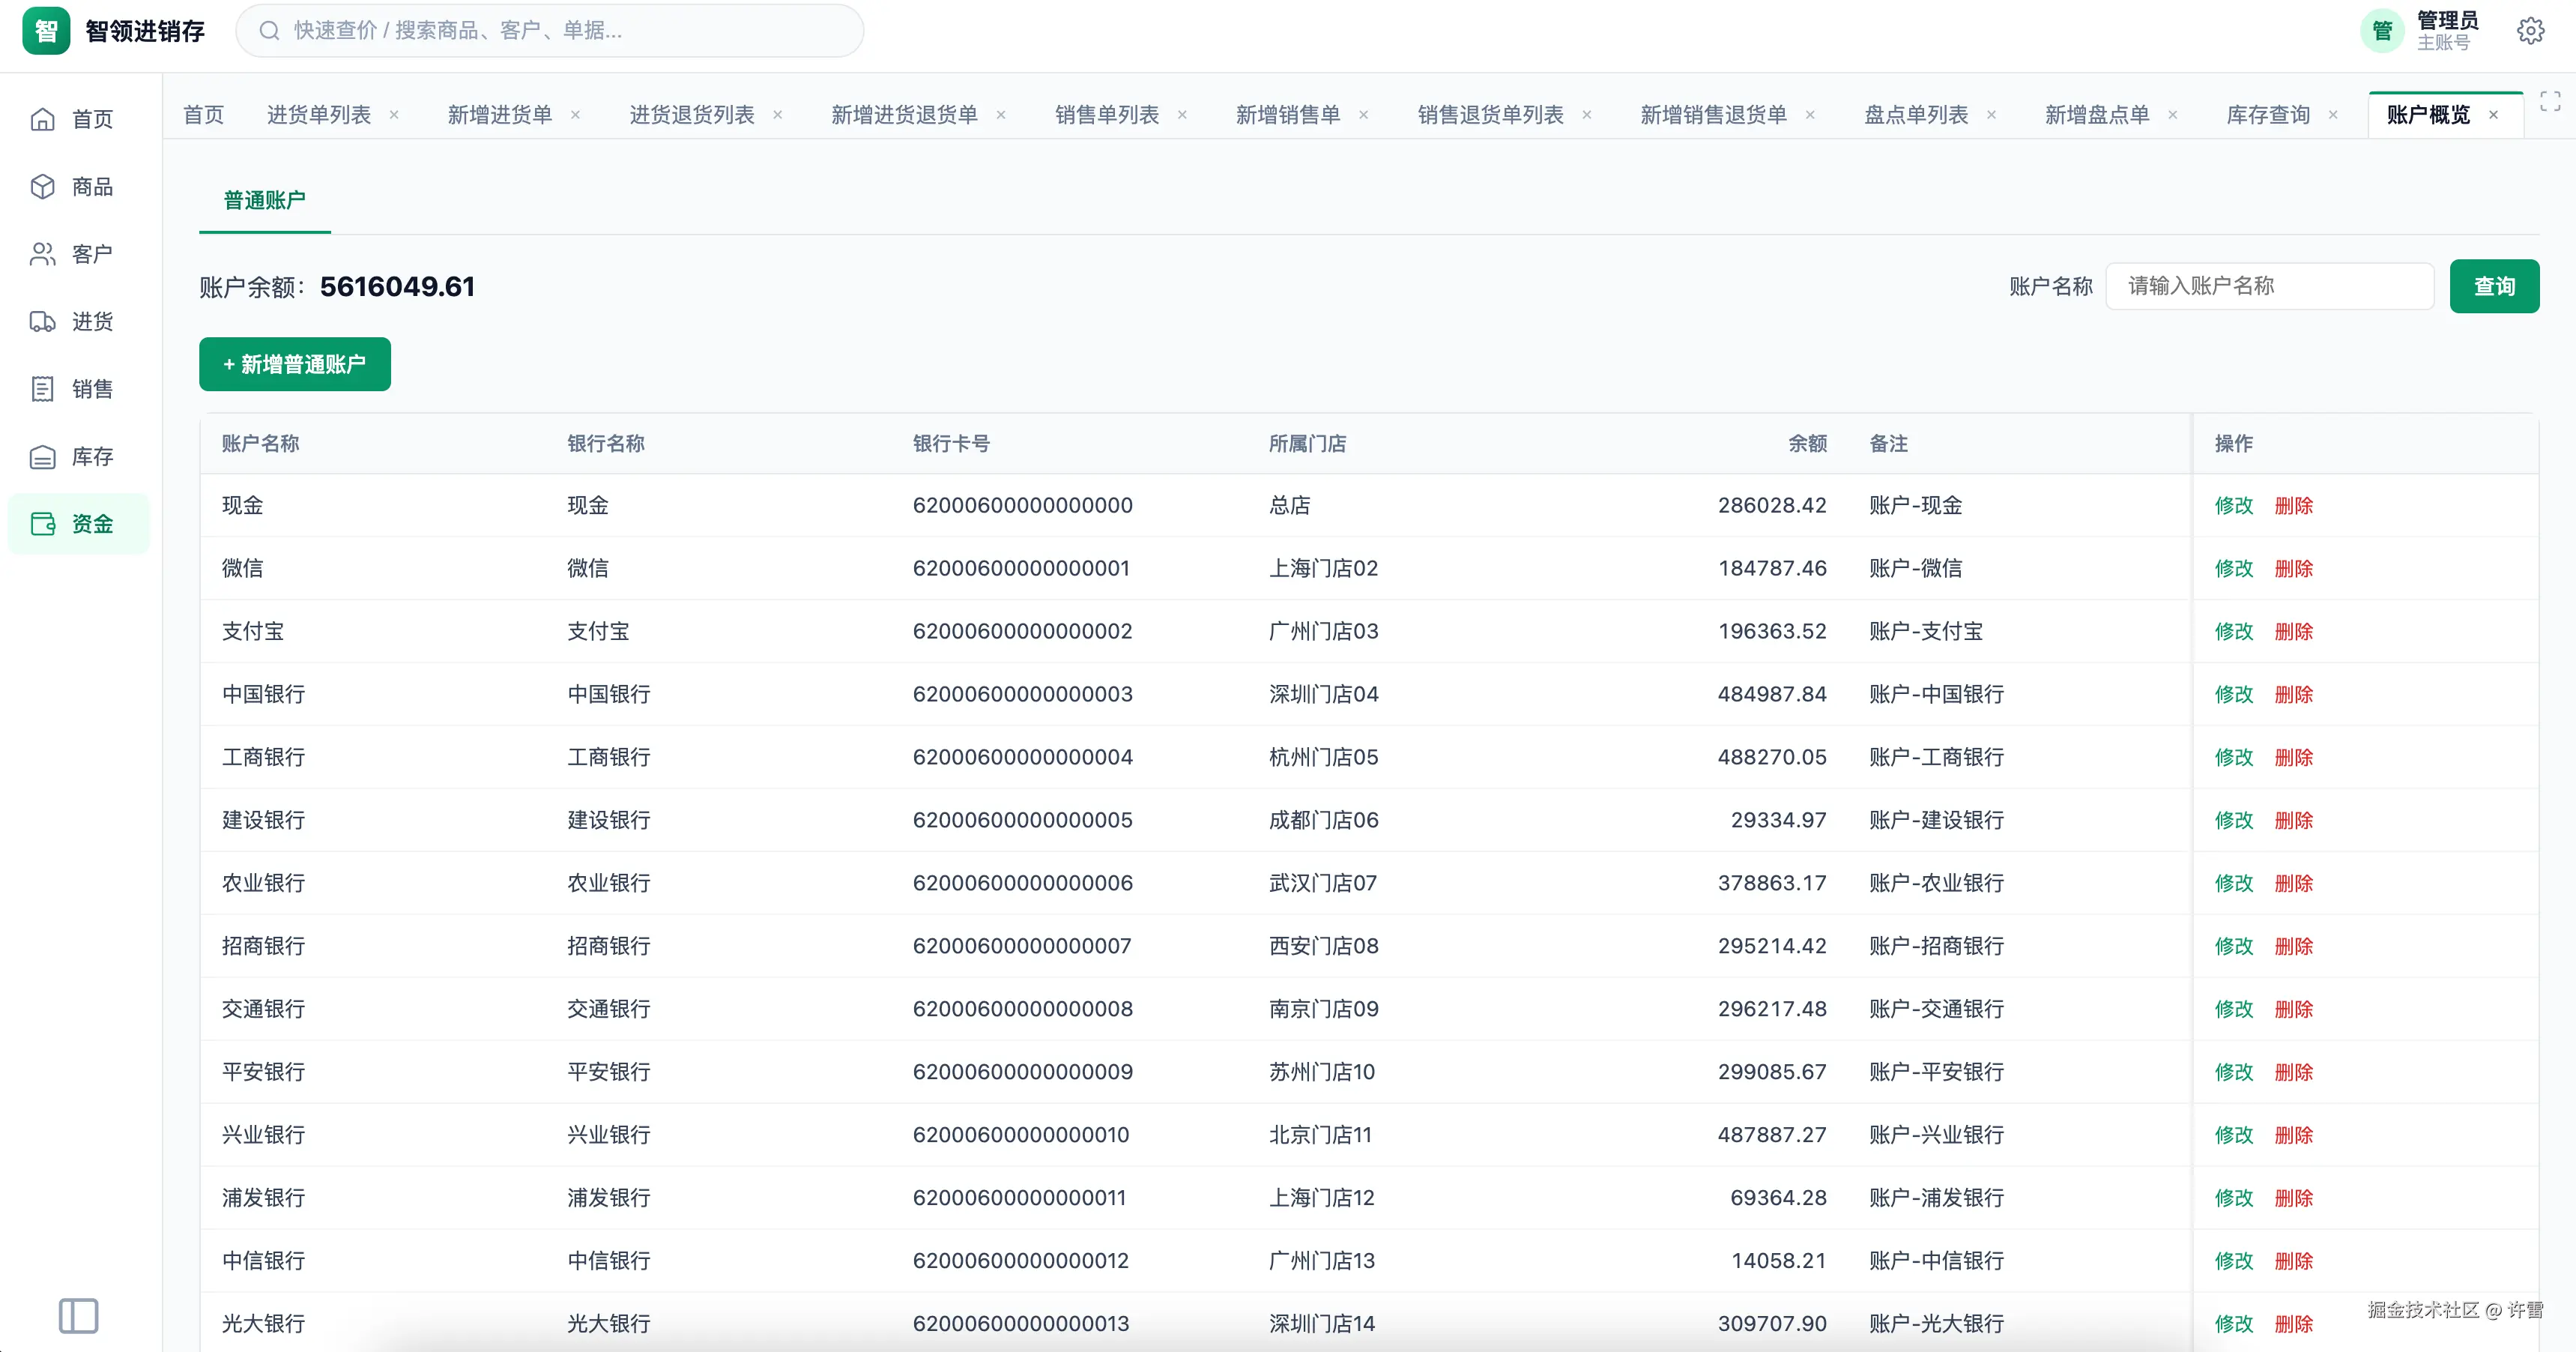Switch to the 新增盘点单 tab
Viewport: 2576px width, 1352px height.
pyautogui.click(x=2097, y=115)
